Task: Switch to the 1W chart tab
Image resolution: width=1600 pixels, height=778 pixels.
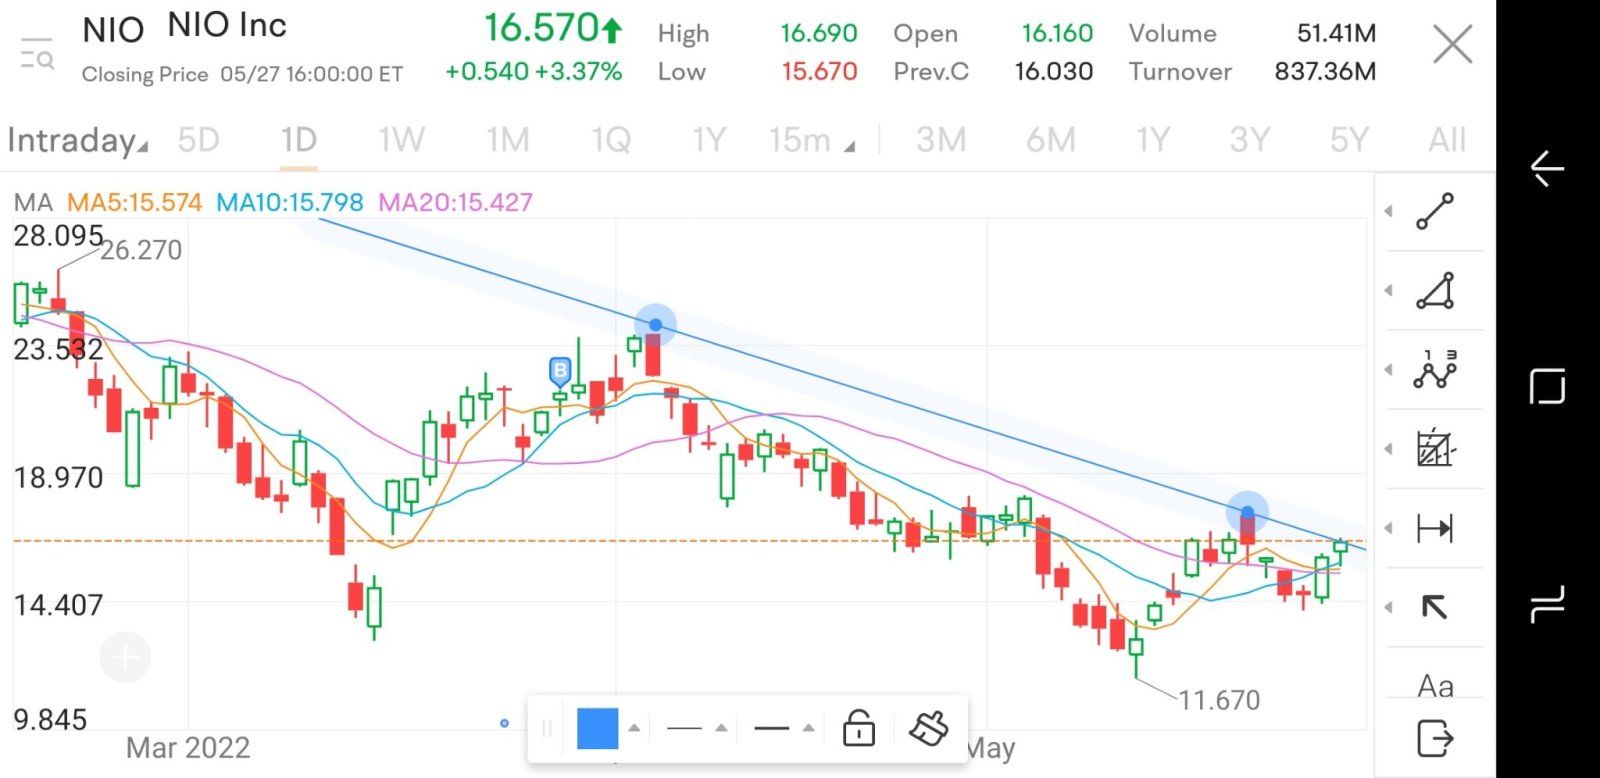Action: coord(401,140)
